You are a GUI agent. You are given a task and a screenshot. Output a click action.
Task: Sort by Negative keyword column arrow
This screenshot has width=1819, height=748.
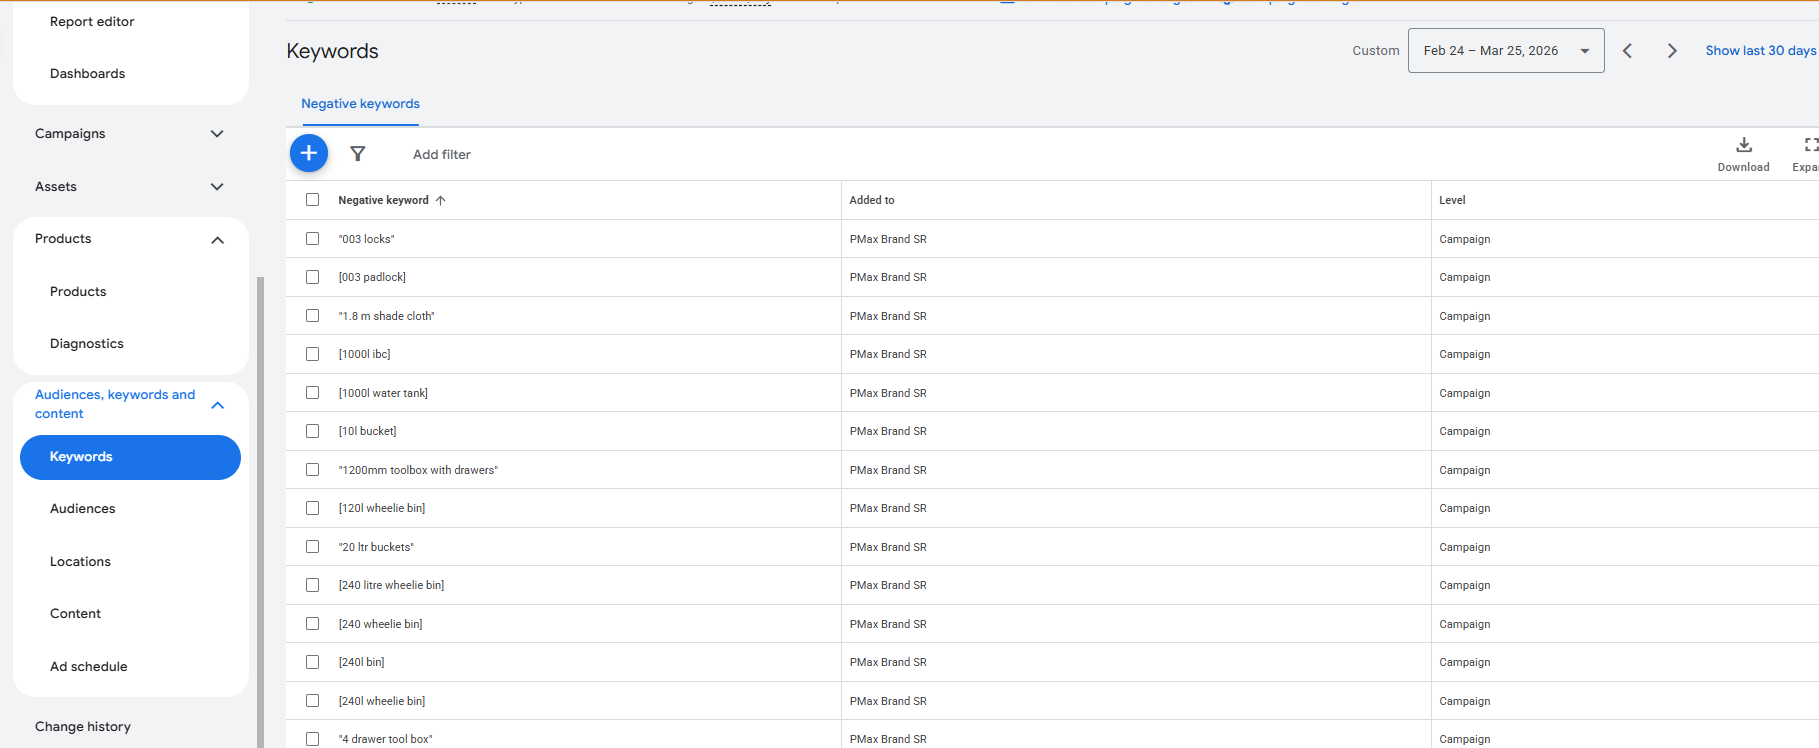(x=440, y=200)
